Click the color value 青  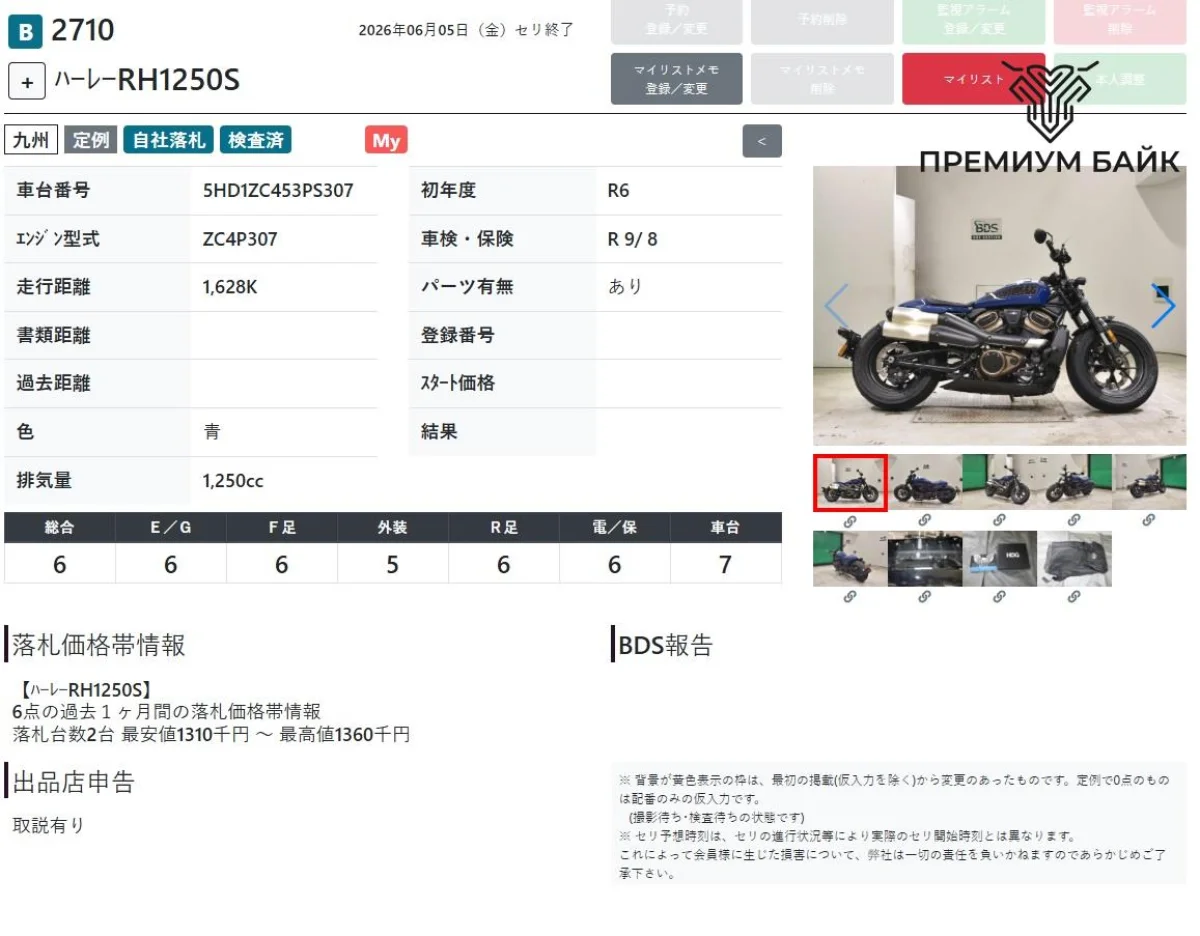[212, 432]
